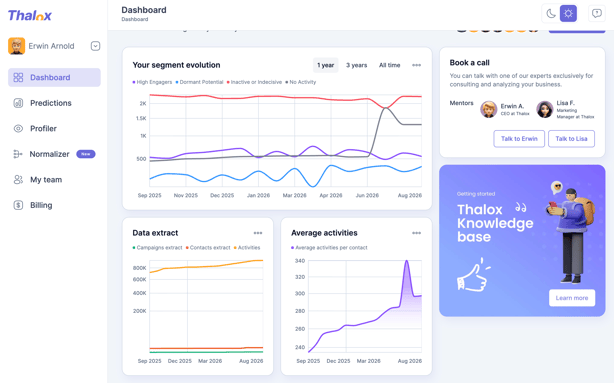Viewport: 614px width, 383px height.
Task: Click the New badge beside Normalizer
Action: click(86, 154)
